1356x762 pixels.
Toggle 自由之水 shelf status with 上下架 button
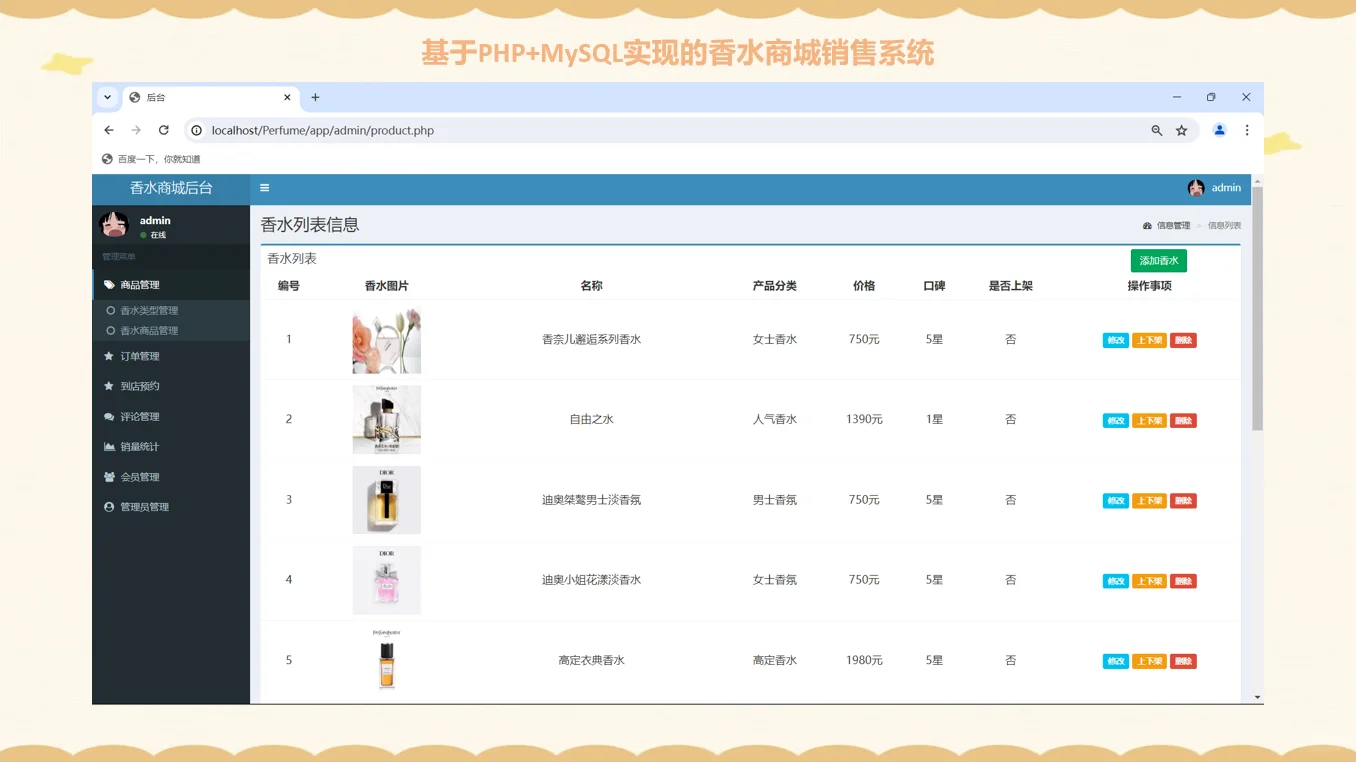click(1148, 420)
